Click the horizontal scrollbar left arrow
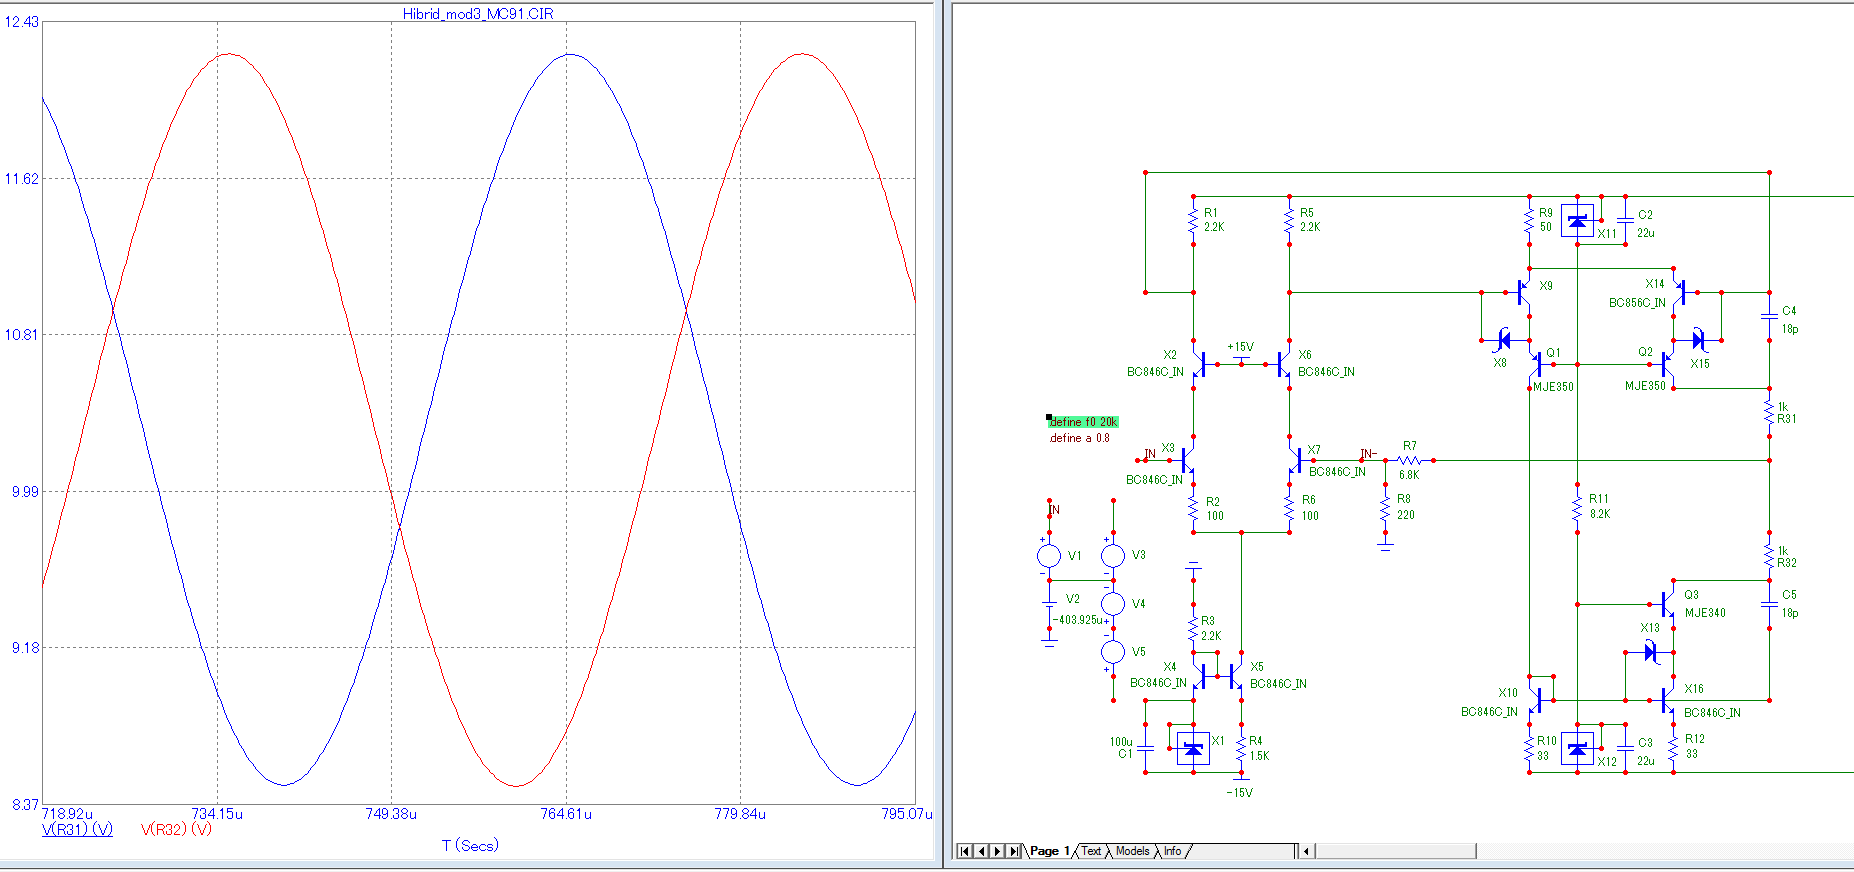This screenshot has height=872, width=1854. 1306,851
